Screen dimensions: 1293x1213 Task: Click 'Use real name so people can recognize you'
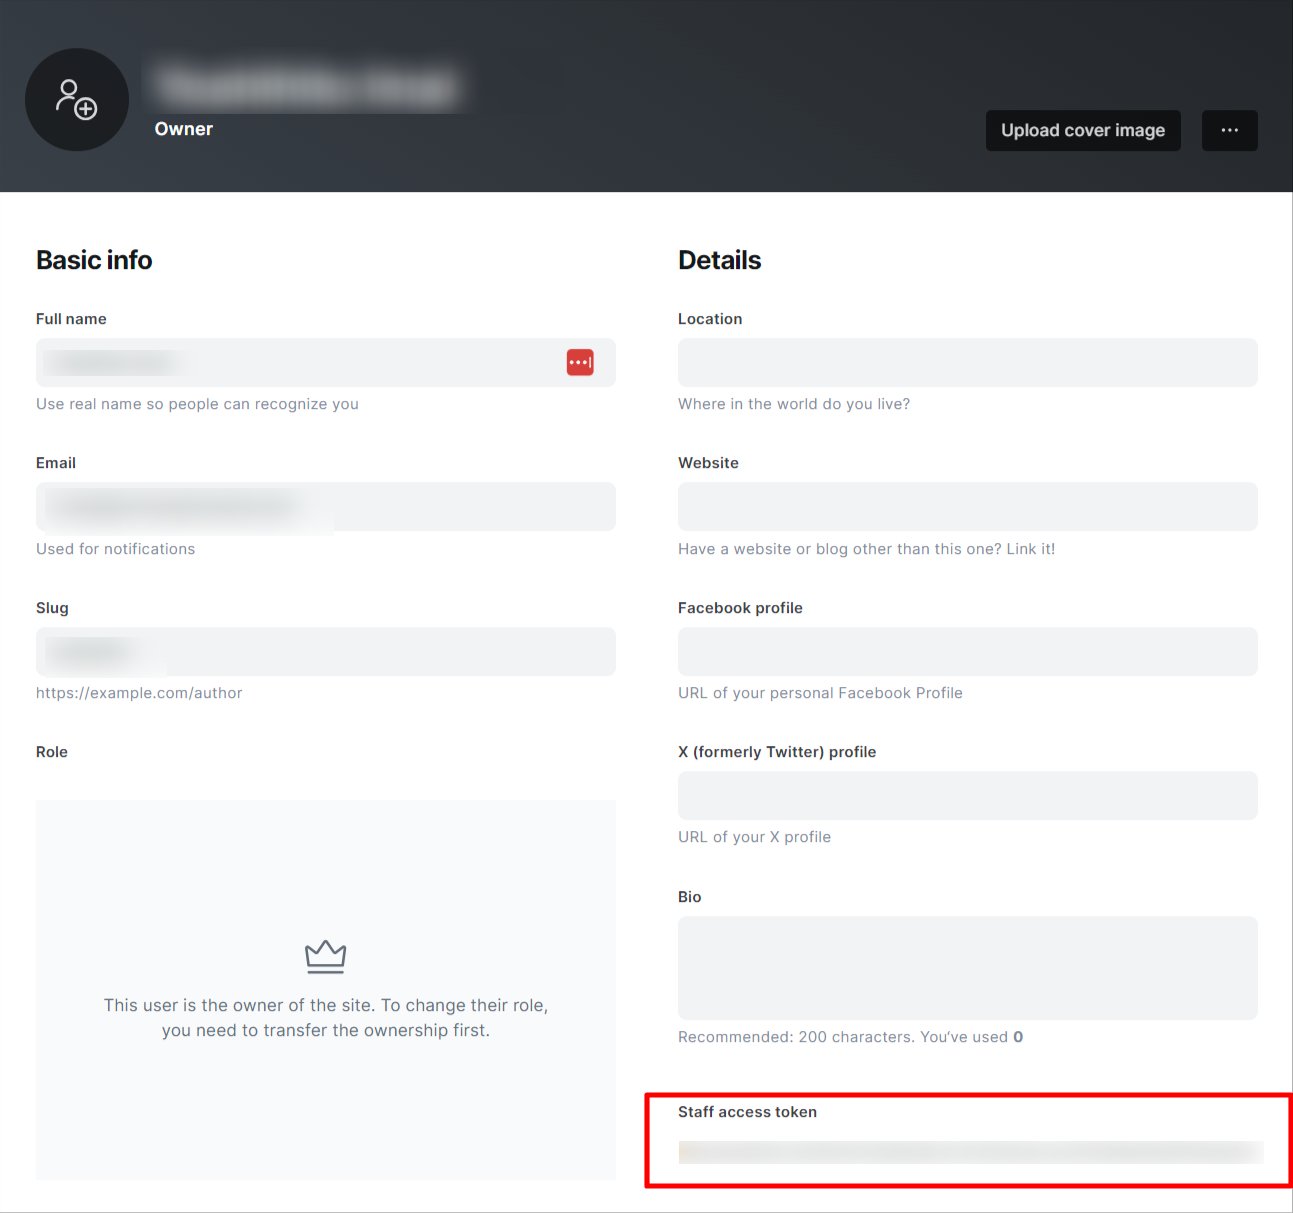(x=197, y=404)
